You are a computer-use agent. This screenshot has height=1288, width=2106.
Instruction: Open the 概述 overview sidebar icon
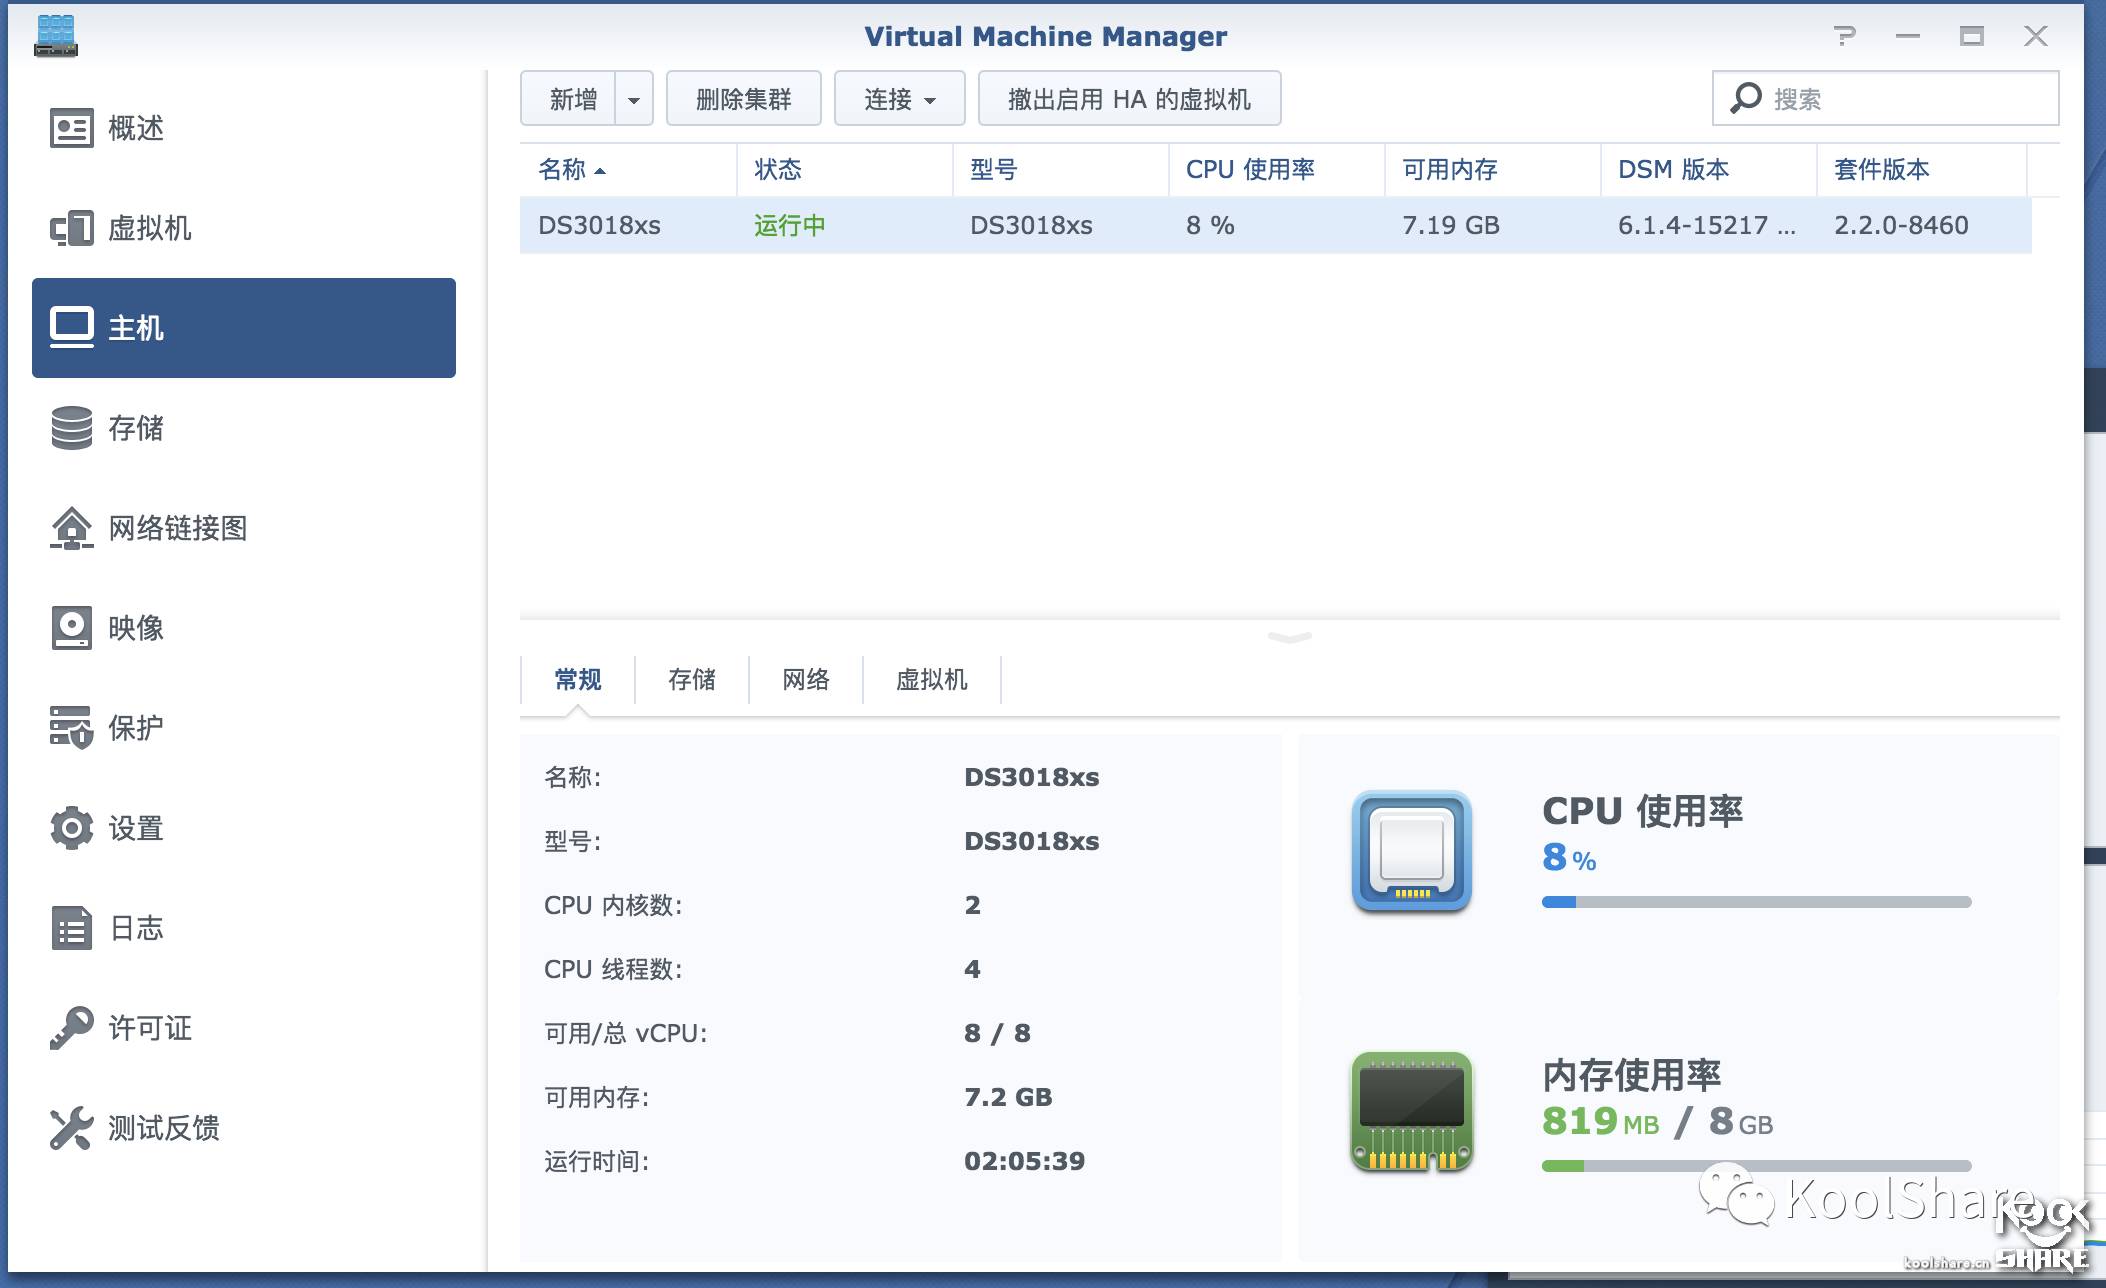coord(71,128)
